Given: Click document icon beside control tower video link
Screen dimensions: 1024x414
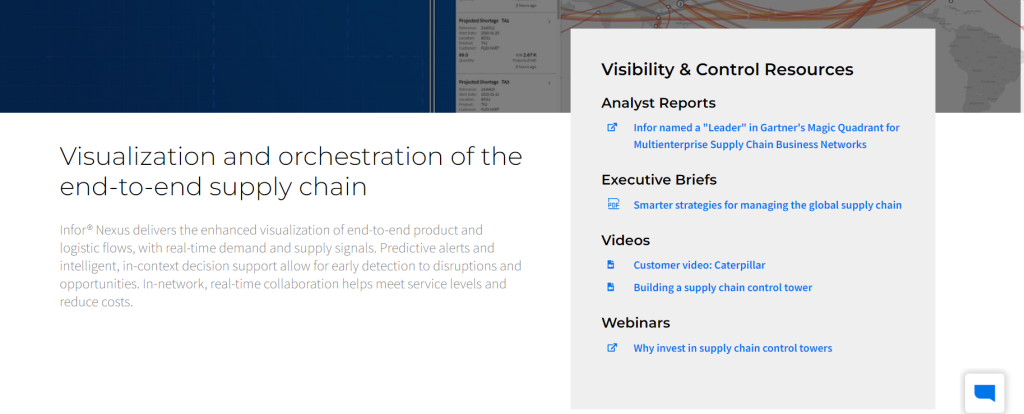Looking at the screenshot, I should [x=611, y=287].
